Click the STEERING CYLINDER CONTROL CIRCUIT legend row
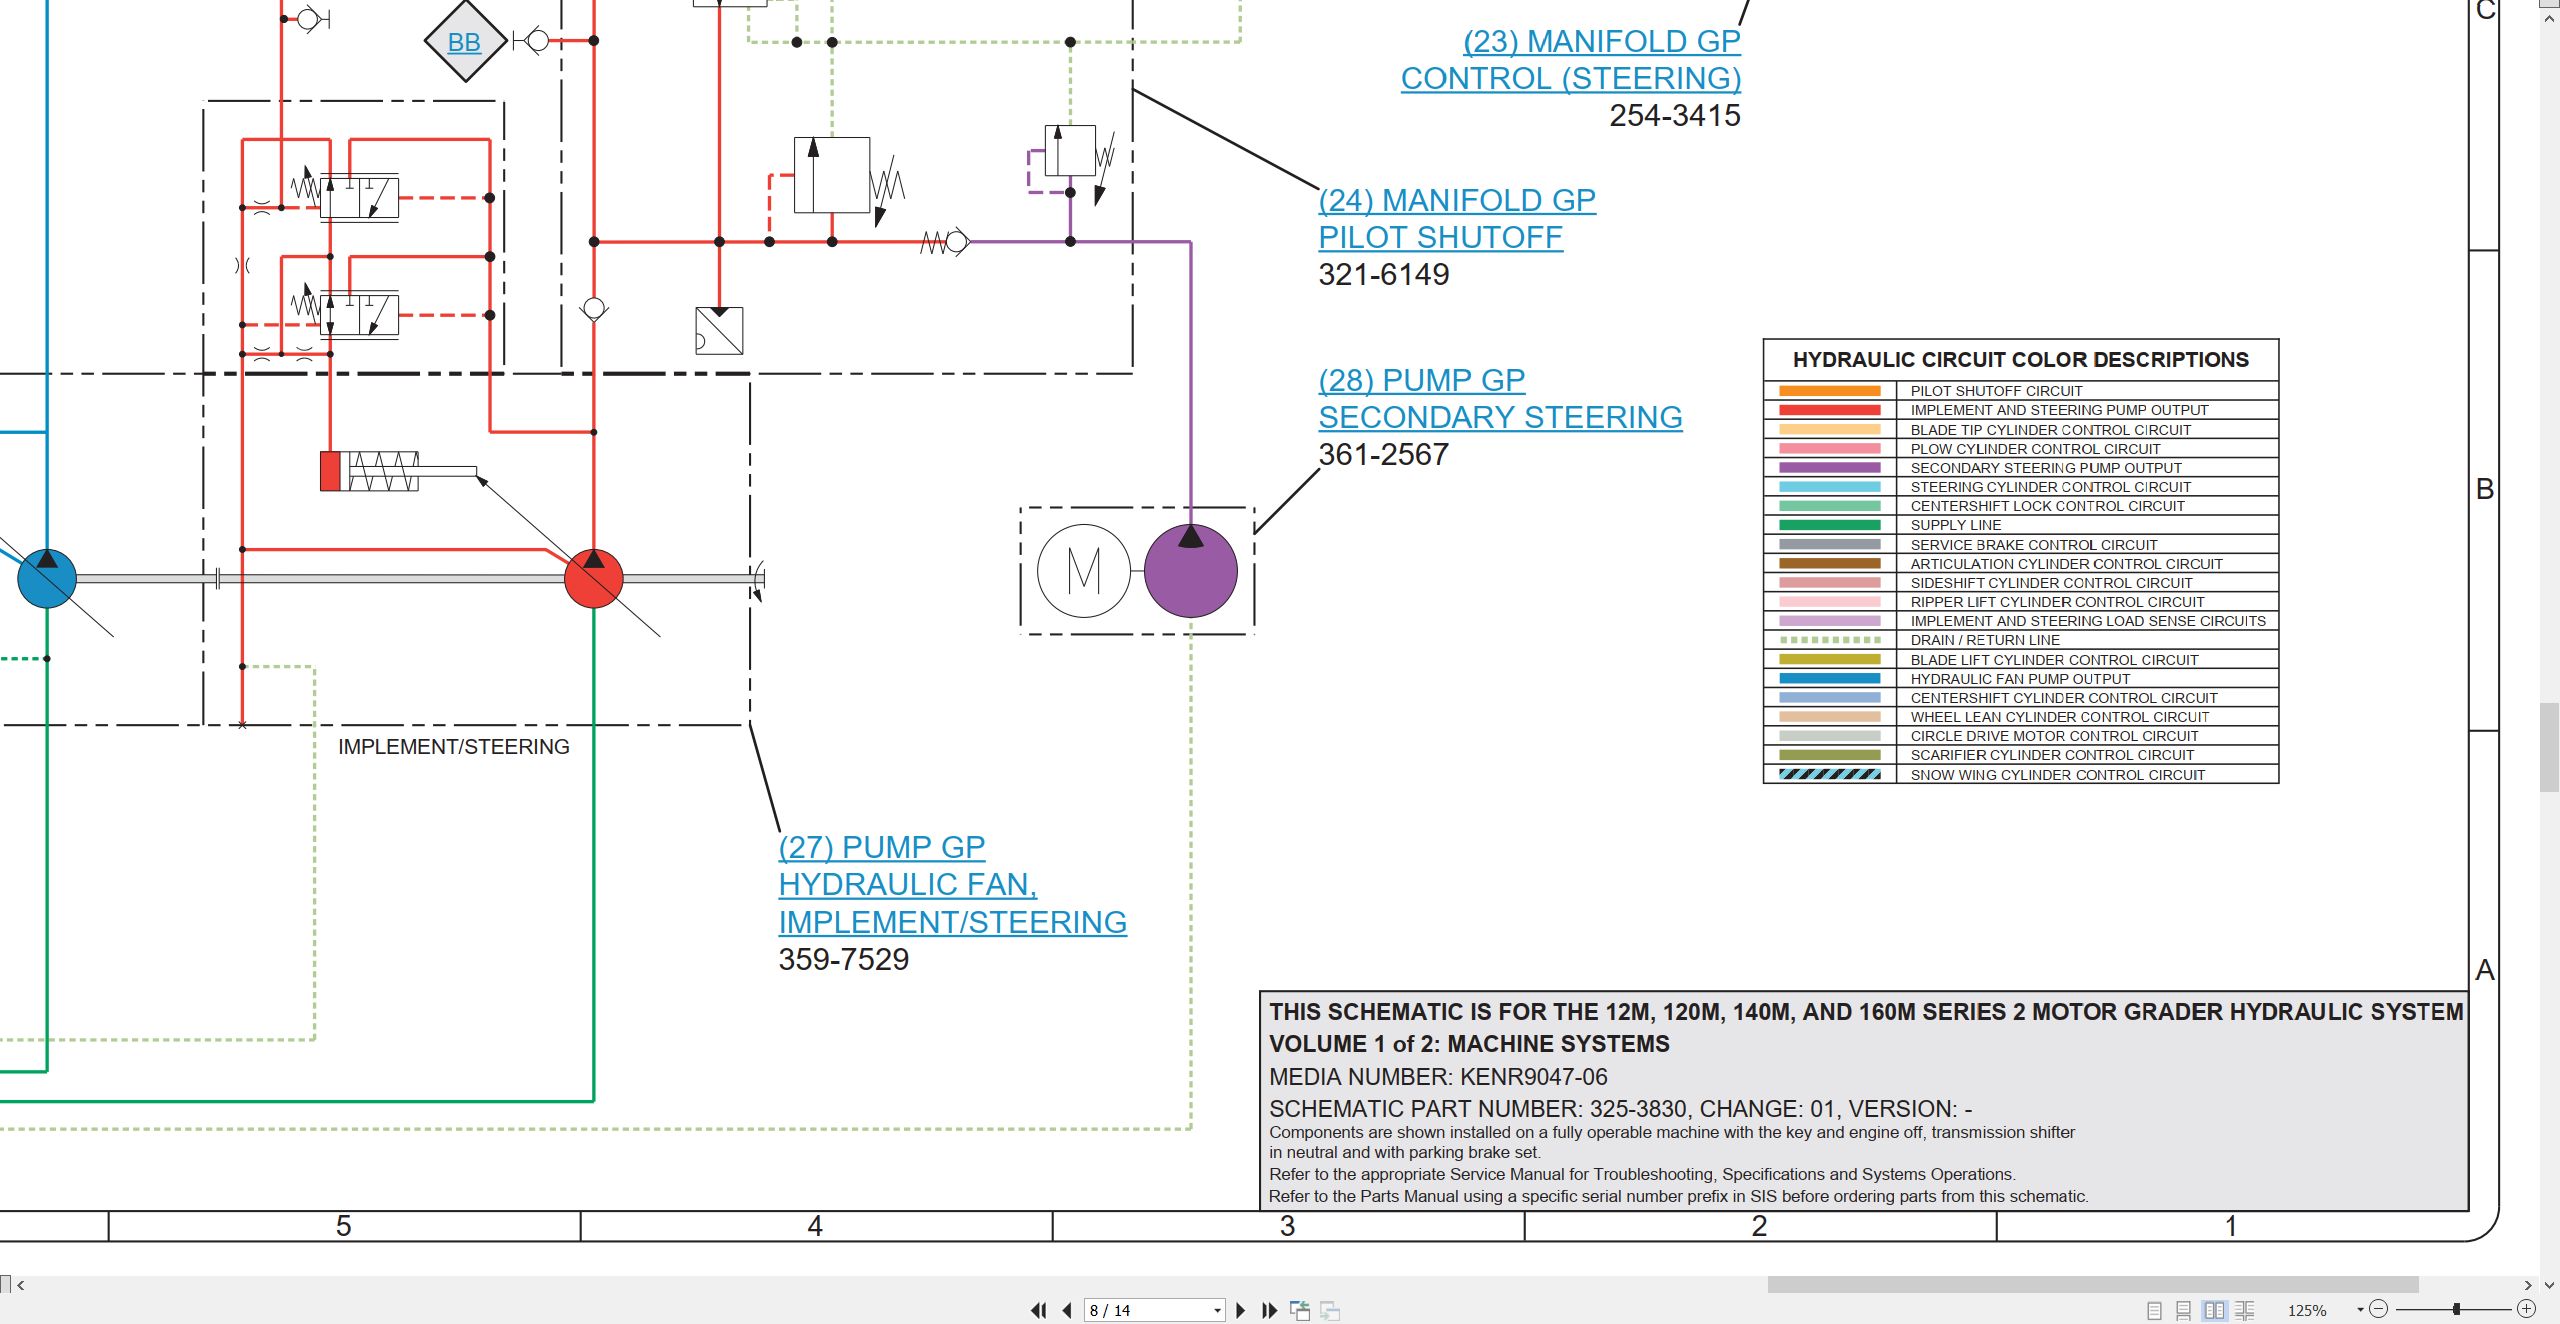The width and height of the screenshot is (2560, 1324). coord(2021,487)
